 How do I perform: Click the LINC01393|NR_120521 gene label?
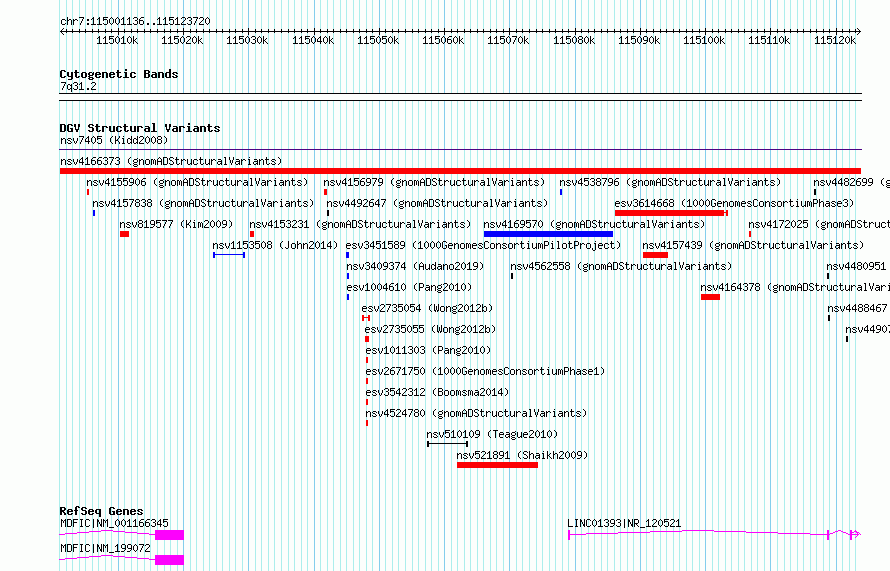coord(624,523)
